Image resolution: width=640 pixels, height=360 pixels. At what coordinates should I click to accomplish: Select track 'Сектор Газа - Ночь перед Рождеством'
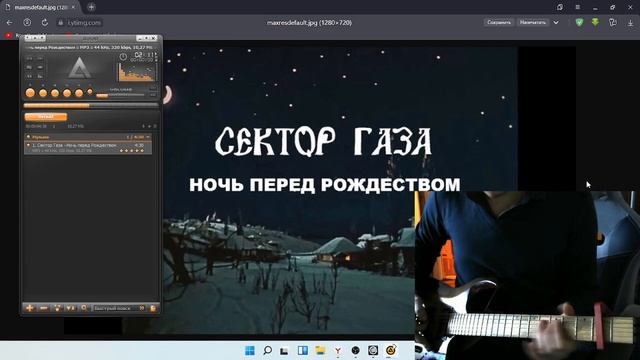click(88, 148)
